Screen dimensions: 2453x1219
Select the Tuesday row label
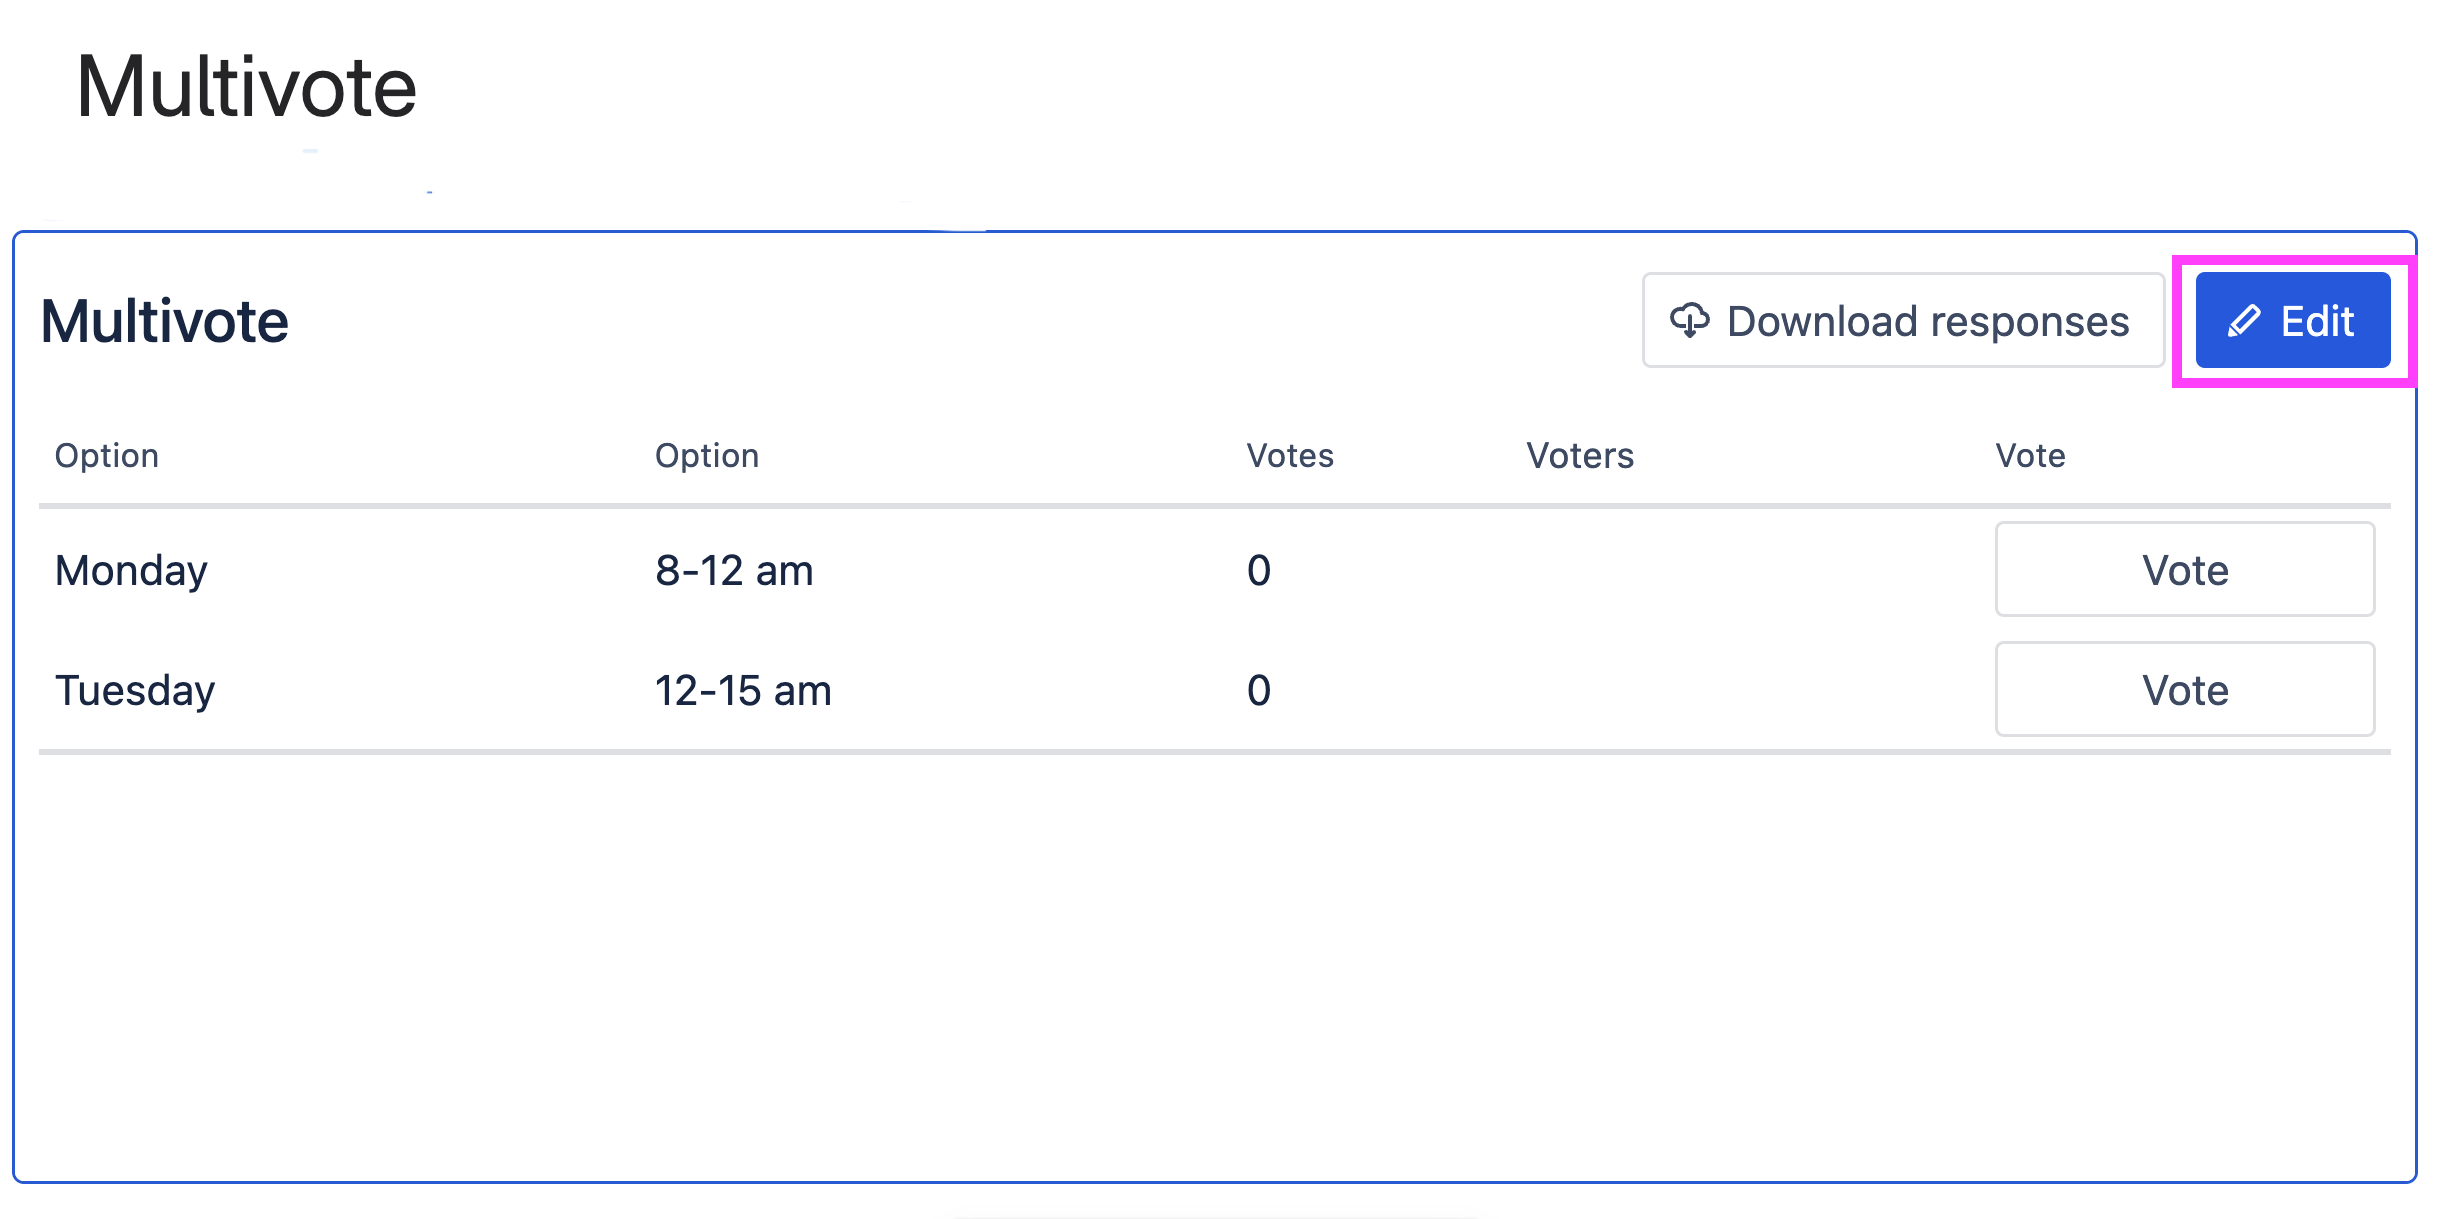click(135, 691)
